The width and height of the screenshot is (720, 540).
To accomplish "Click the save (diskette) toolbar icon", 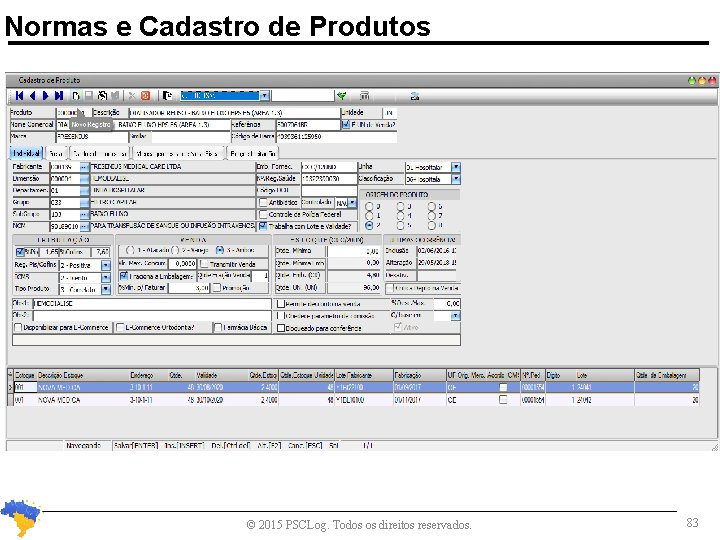I will click(89, 96).
